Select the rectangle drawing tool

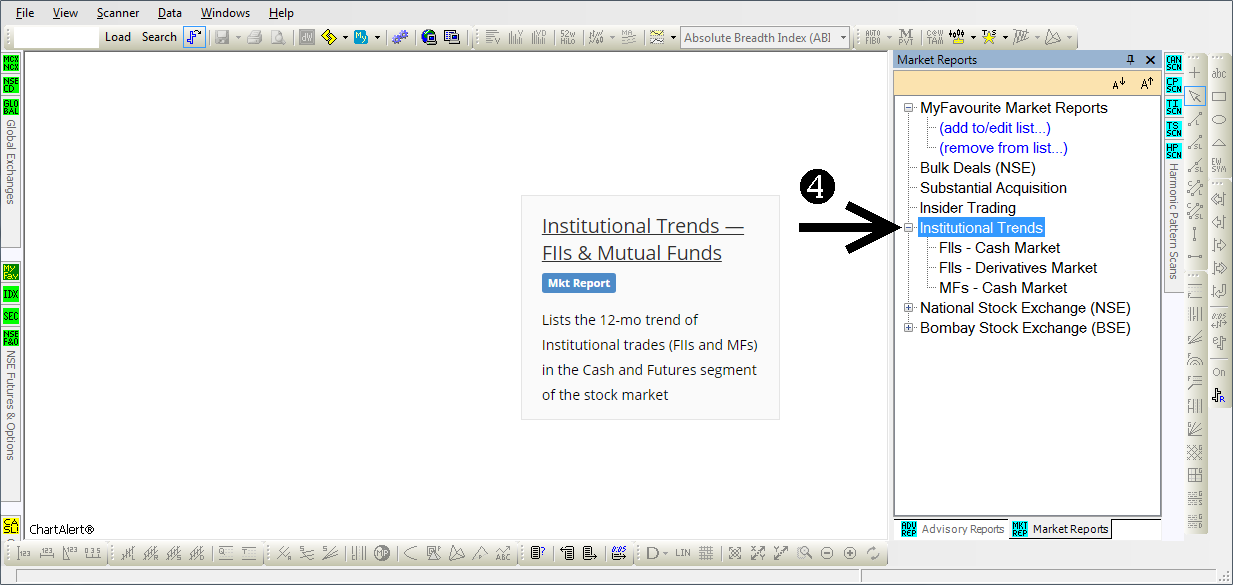1219,96
